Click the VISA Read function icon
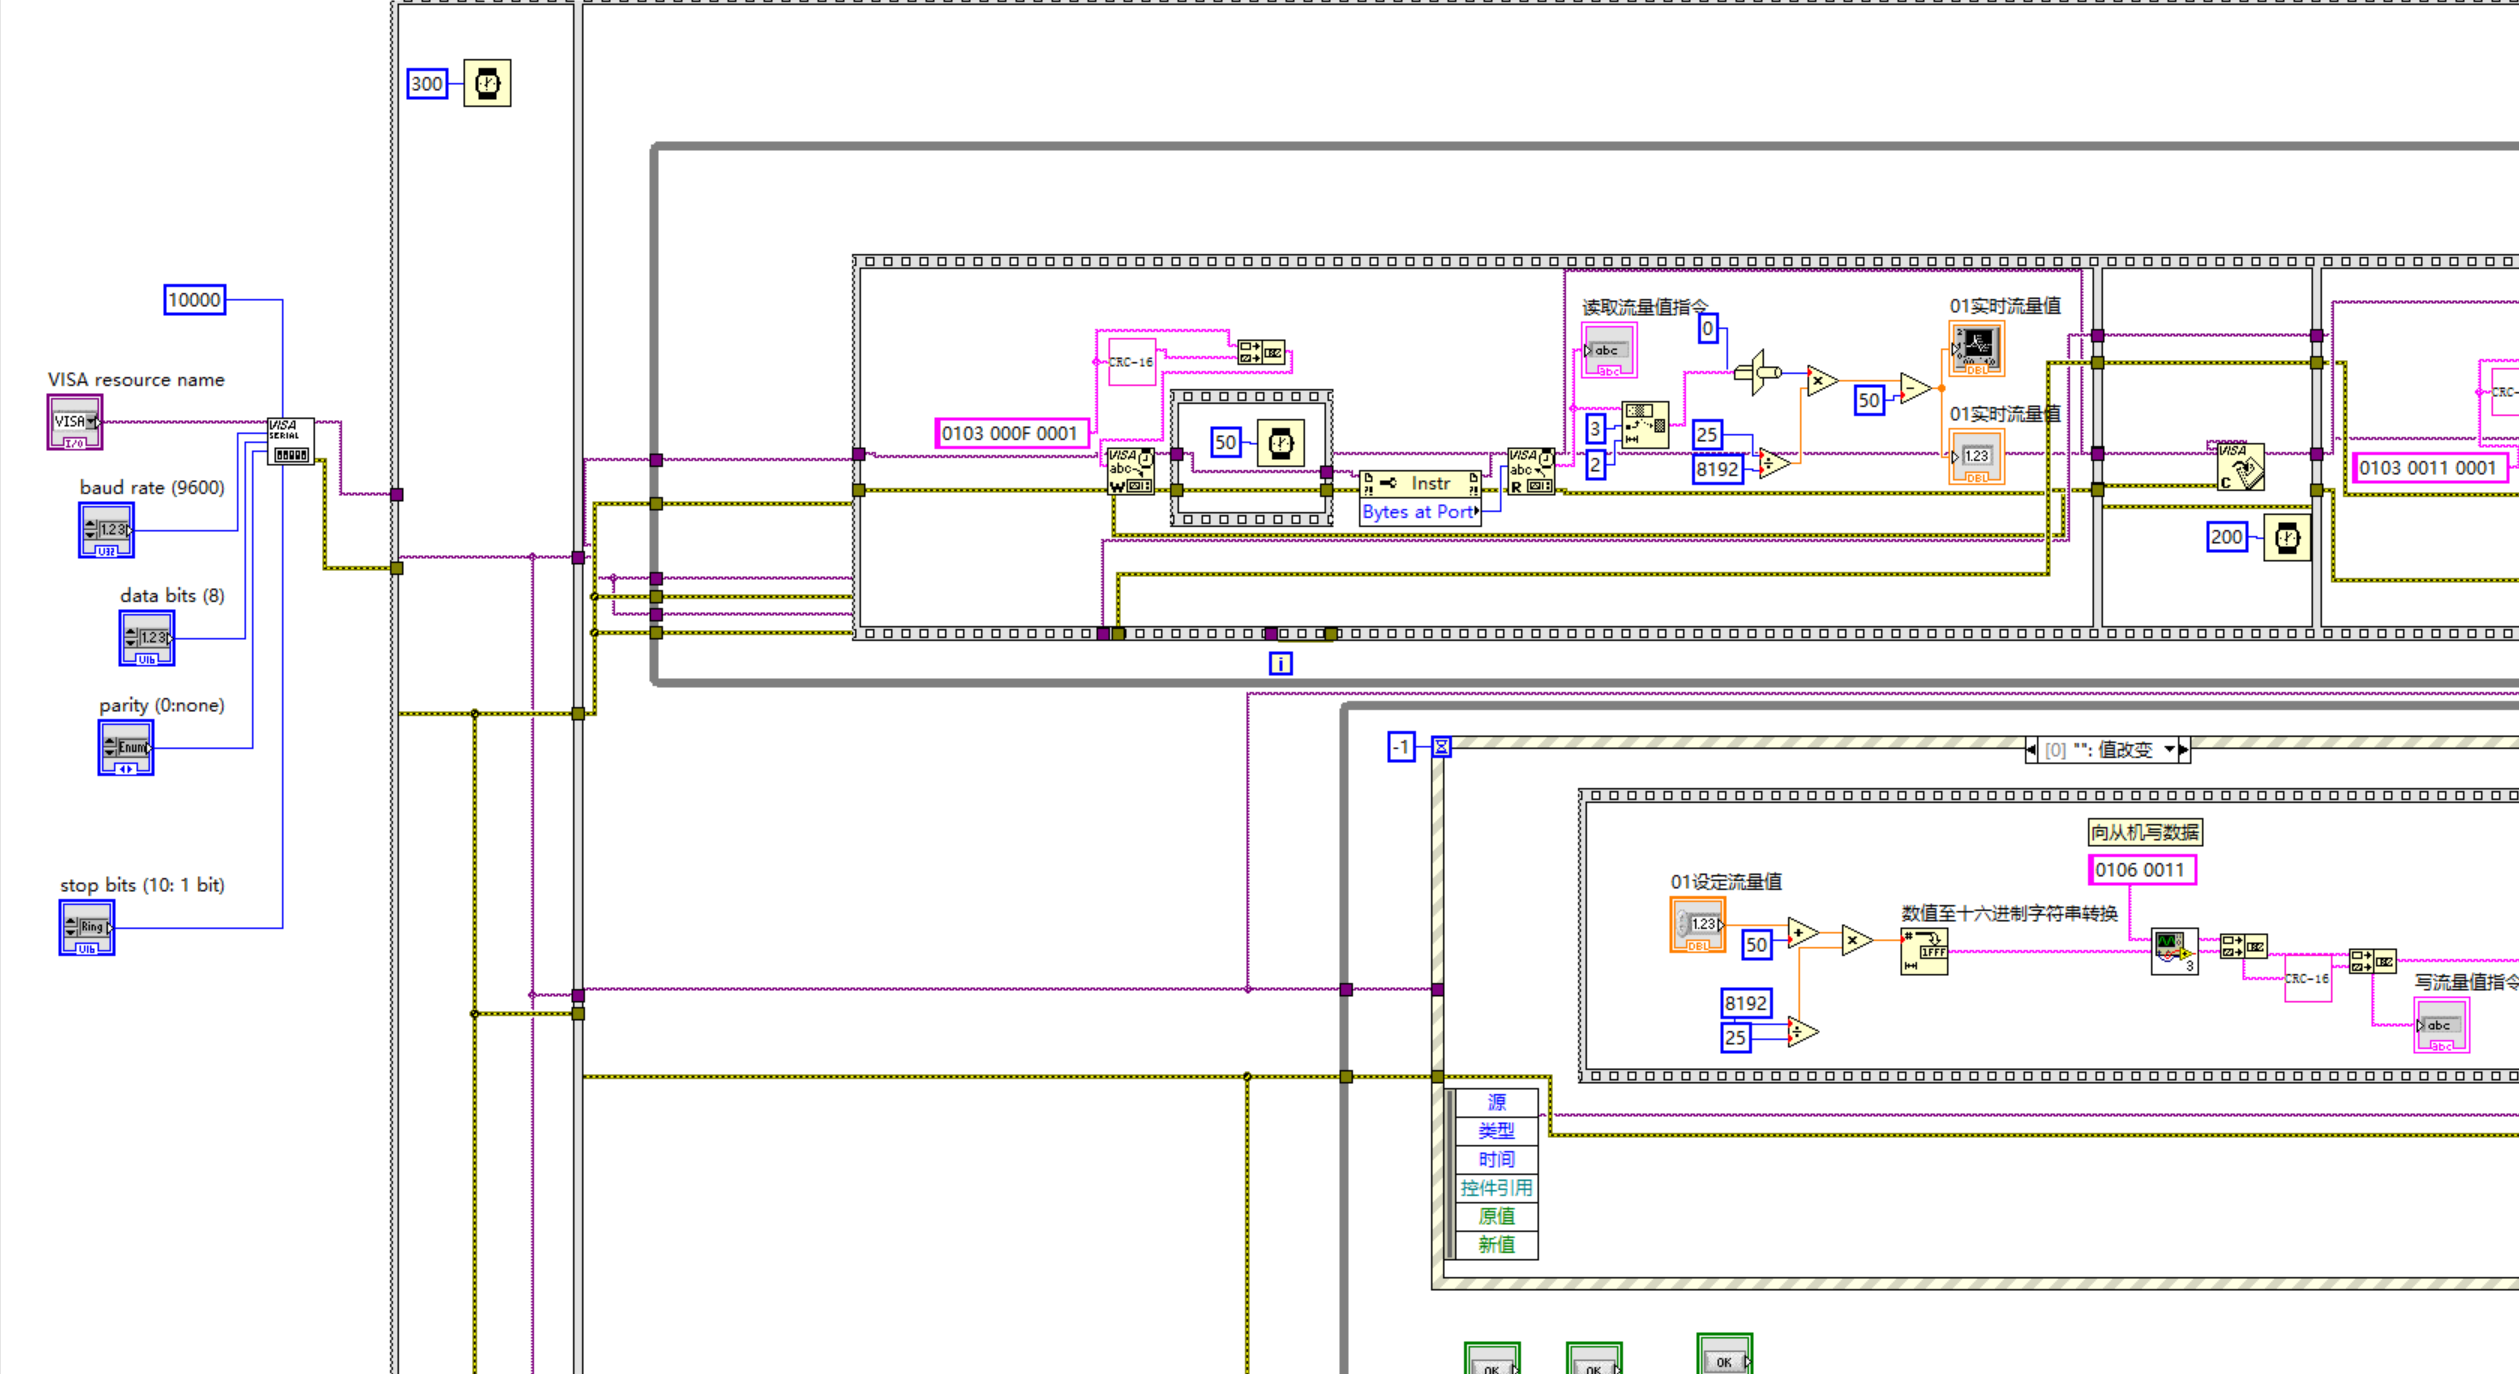The width and height of the screenshot is (2519, 1374). [x=1530, y=471]
